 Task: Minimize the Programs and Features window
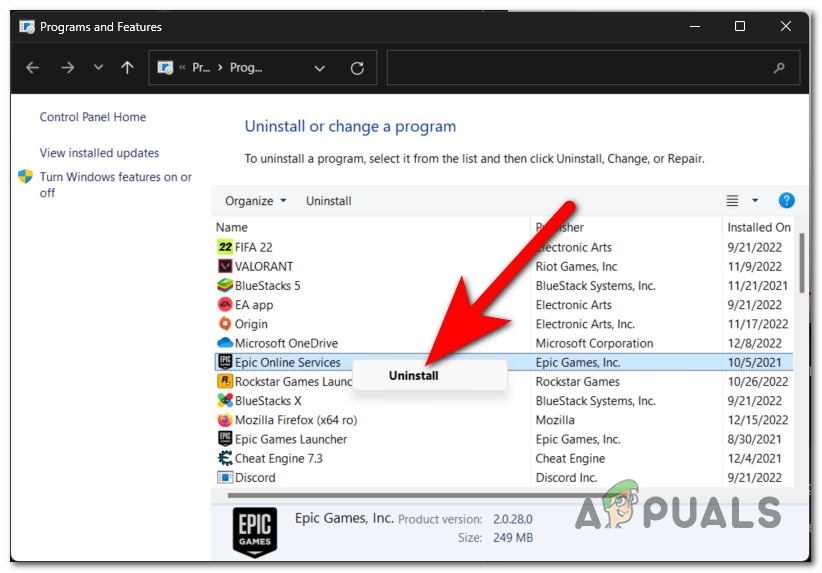click(x=695, y=26)
